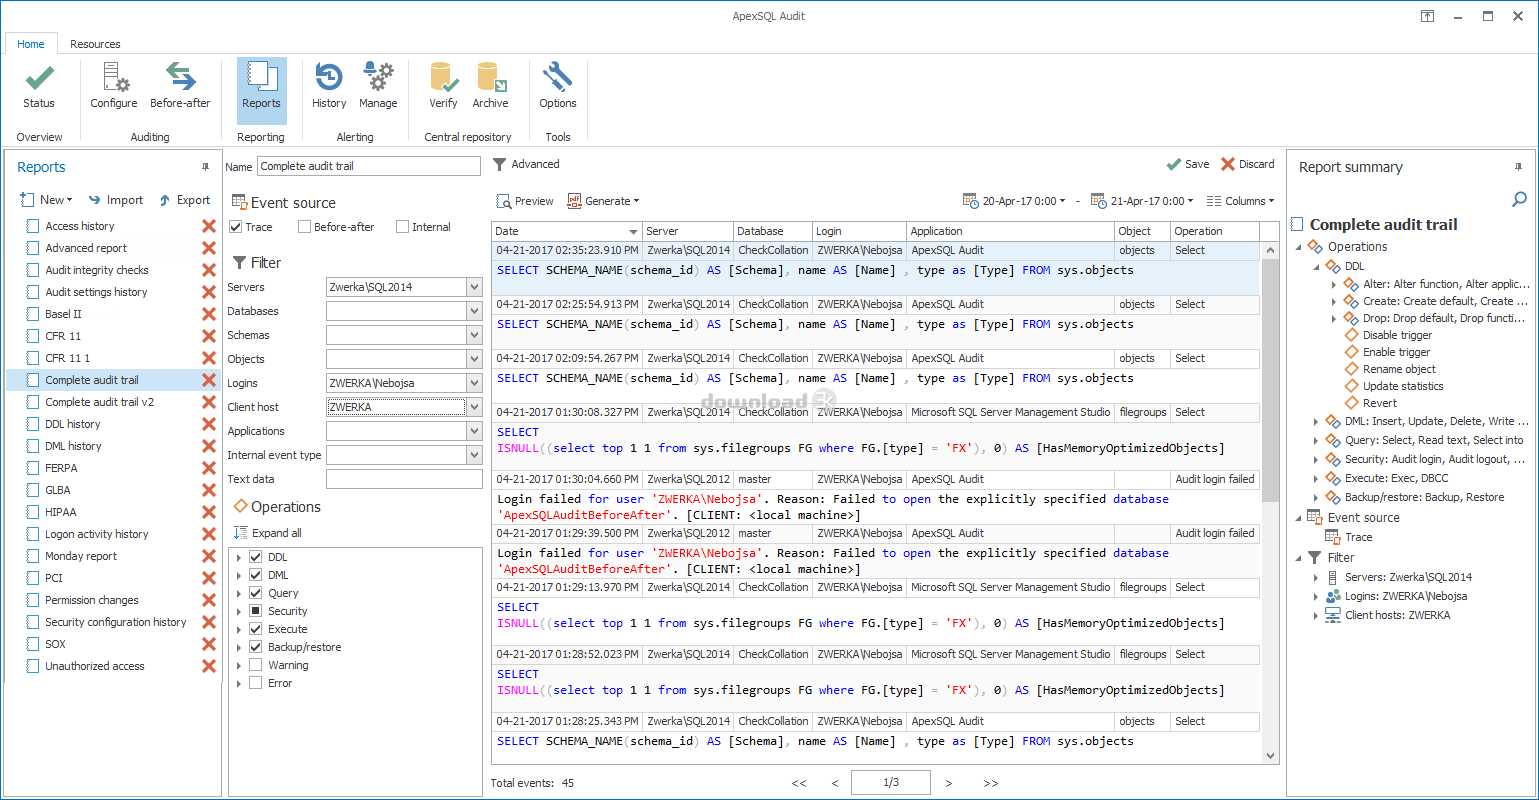Select the Permission changes report

coord(92,600)
